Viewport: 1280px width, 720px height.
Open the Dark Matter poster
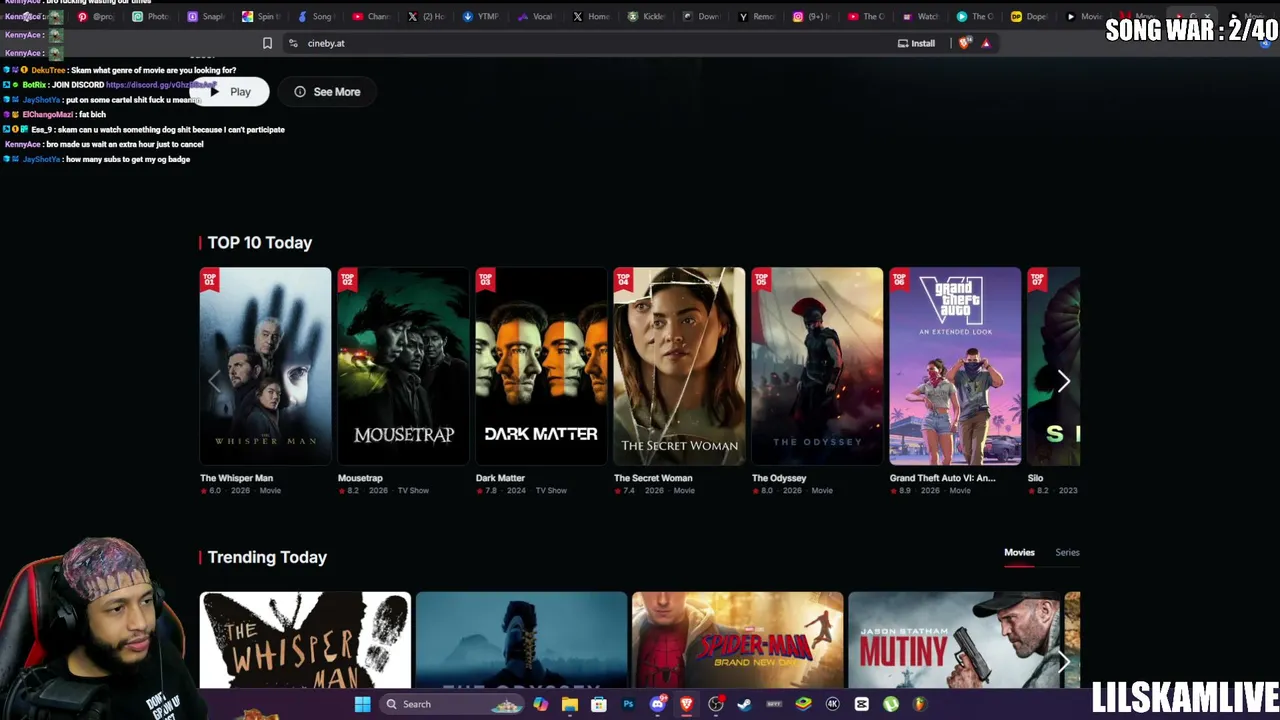541,366
